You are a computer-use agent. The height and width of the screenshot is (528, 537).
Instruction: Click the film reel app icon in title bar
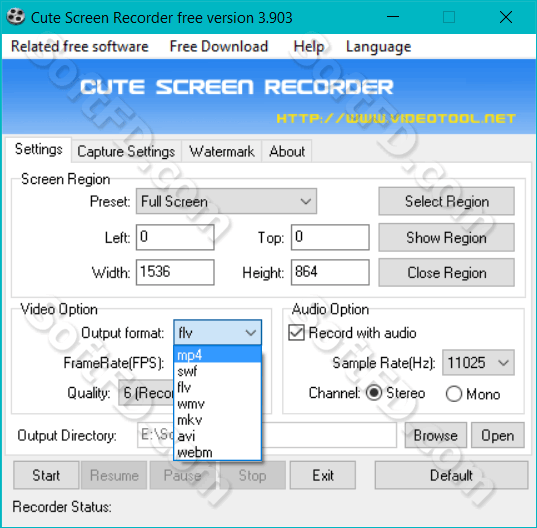tap(16, 17)
